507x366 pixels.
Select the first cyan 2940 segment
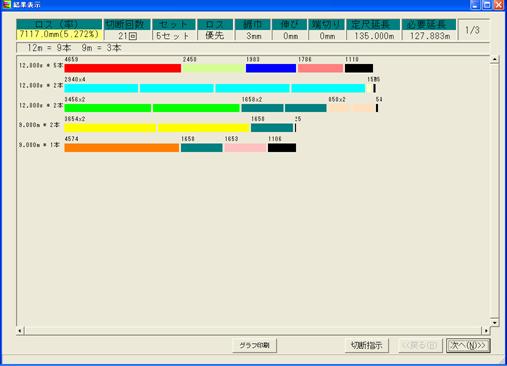coord(101,88)
